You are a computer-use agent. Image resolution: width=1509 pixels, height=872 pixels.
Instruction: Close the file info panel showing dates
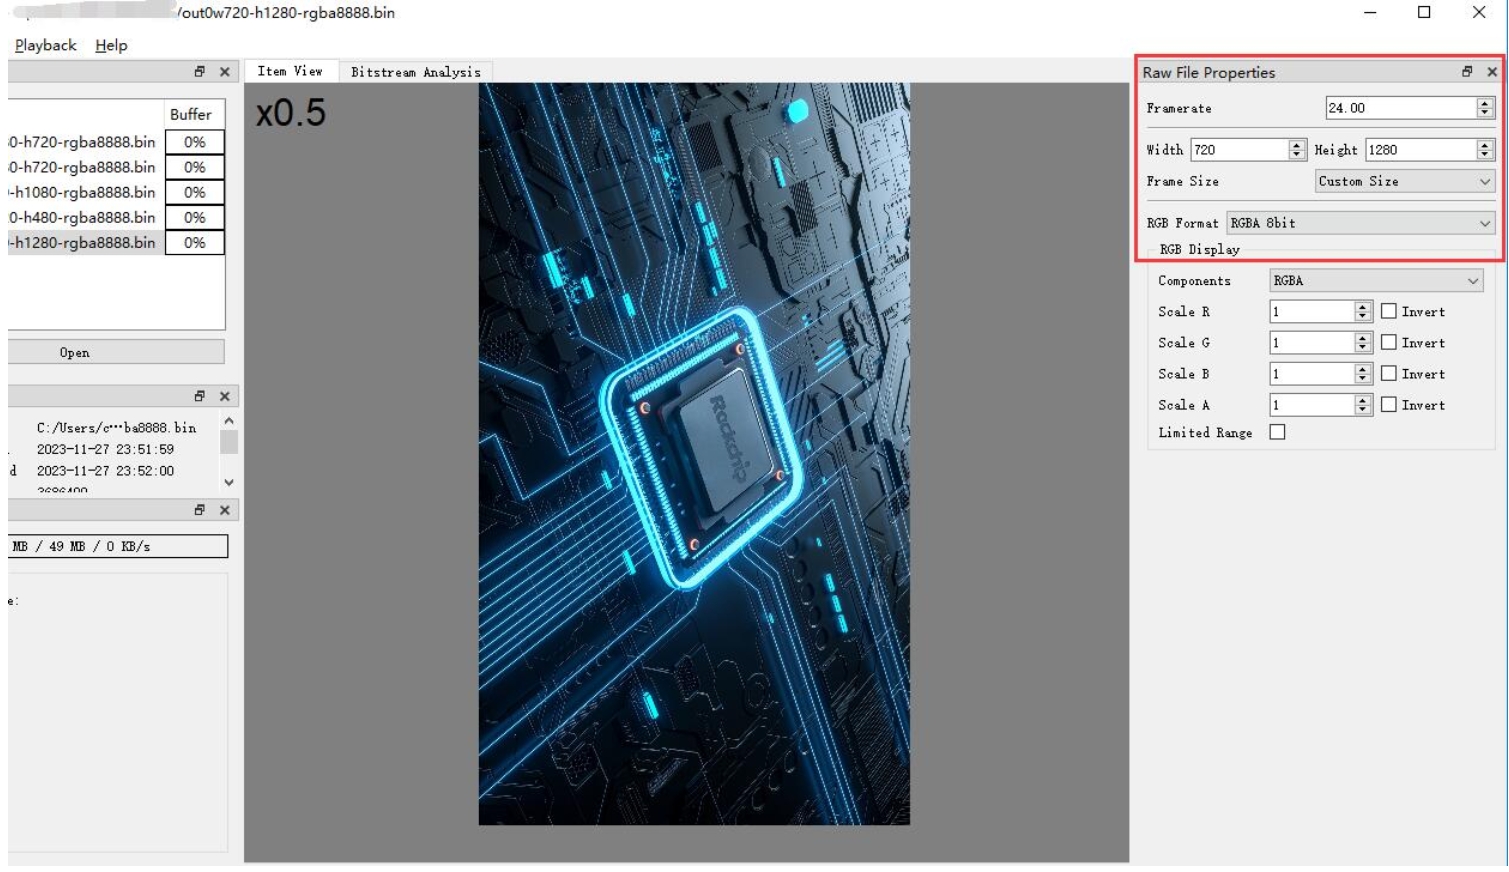coord(224,396)
